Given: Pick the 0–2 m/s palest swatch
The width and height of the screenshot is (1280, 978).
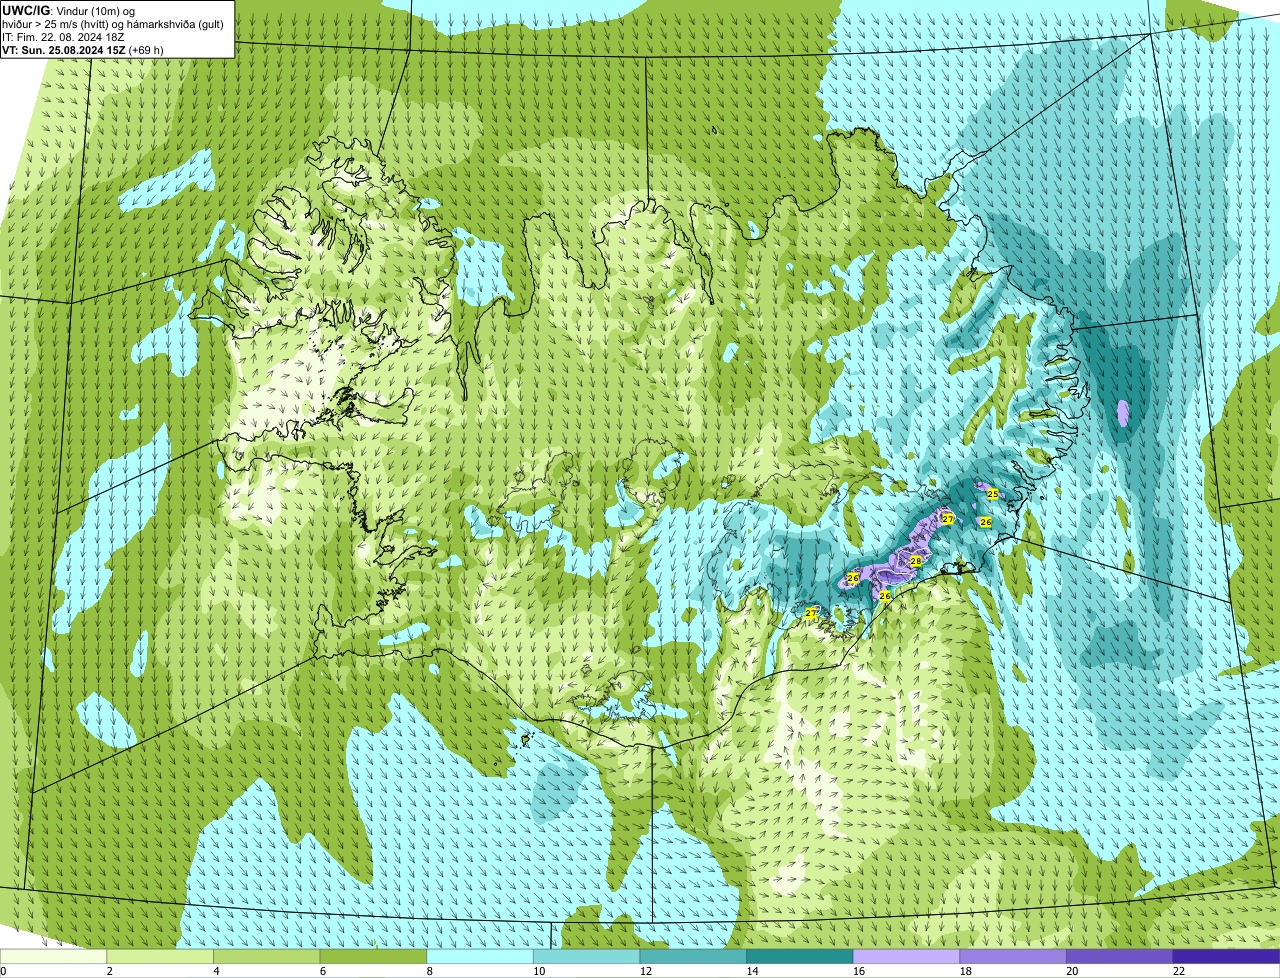Looking at the screenshot, I should pos(53,956).
